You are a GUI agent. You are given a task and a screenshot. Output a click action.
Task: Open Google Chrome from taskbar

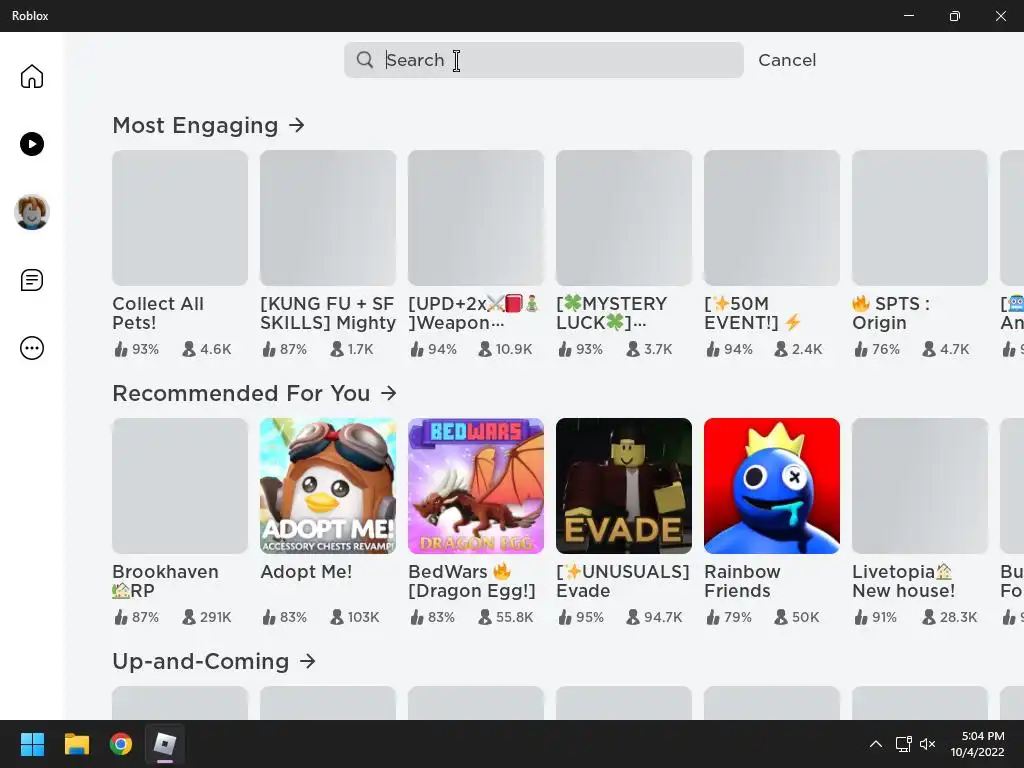tap(121, 744)
